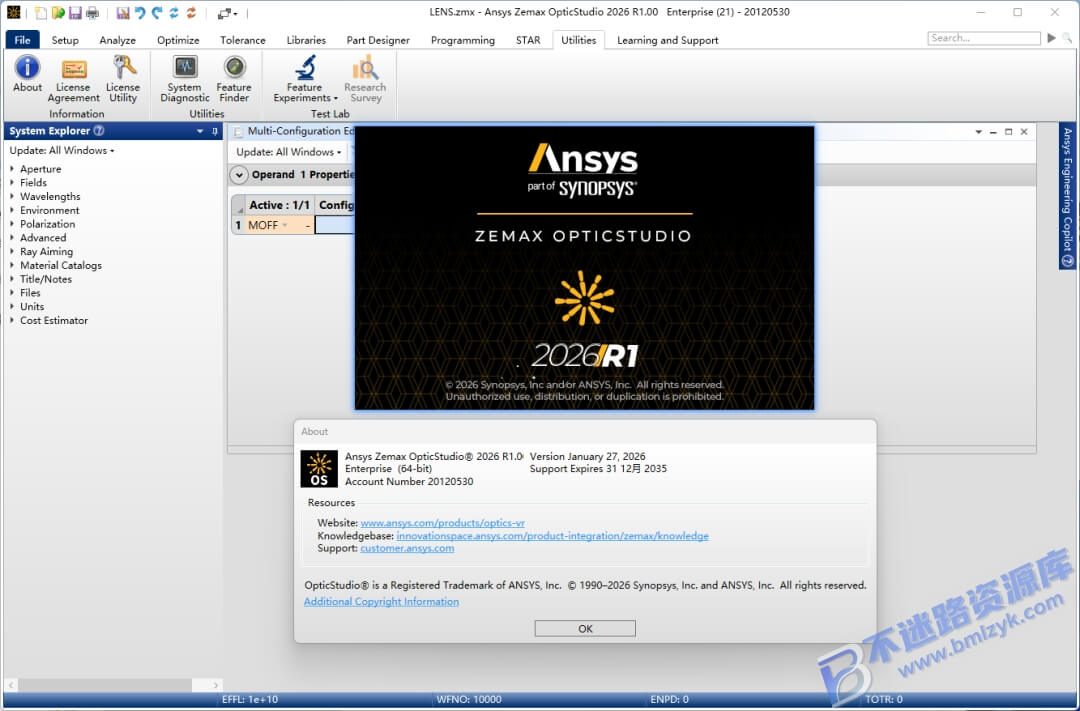This screenshot has height=711, width=1080.
Task: Open the customer.ansys.com support link
Action: pos(407,548)
